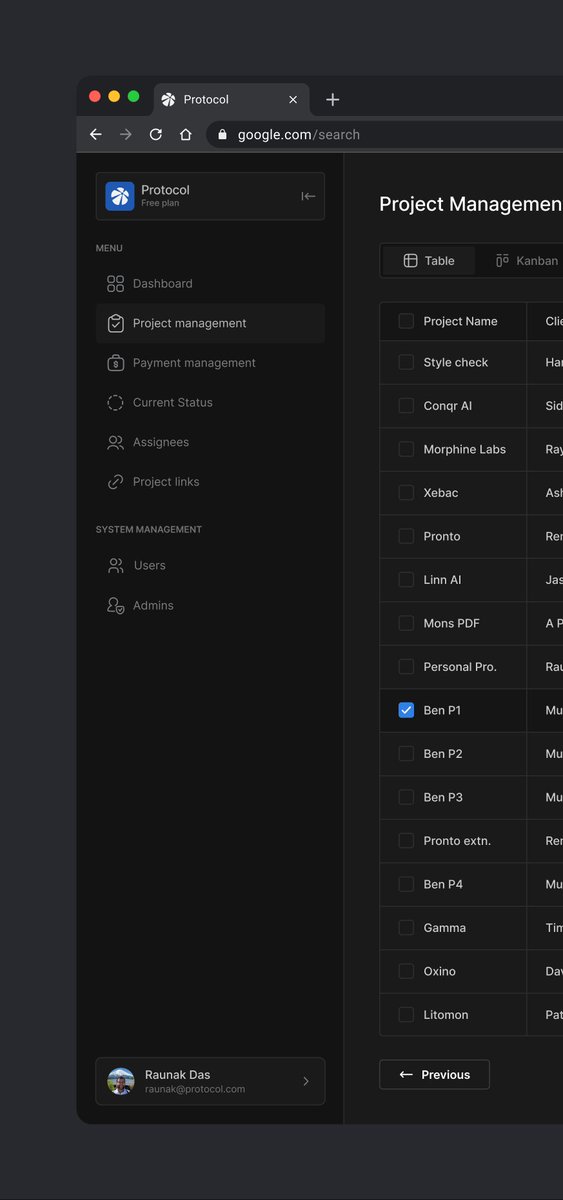563x1200 pixels.
Task: Check the Litomon row checkbox
Action: point(406,1015)
